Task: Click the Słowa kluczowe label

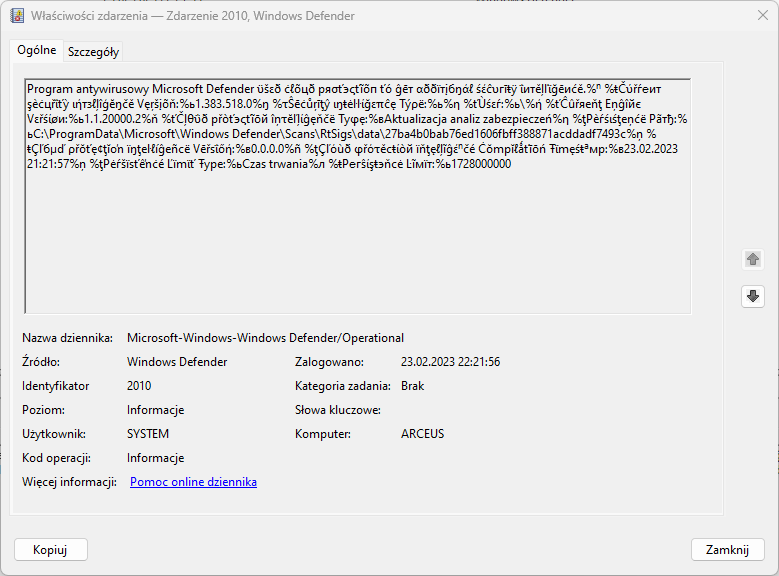Action: pos(338,410)
